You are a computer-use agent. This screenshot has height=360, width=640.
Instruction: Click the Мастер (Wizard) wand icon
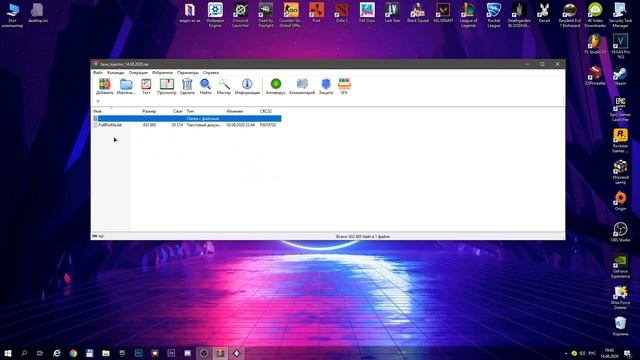(x=224, y=87)
